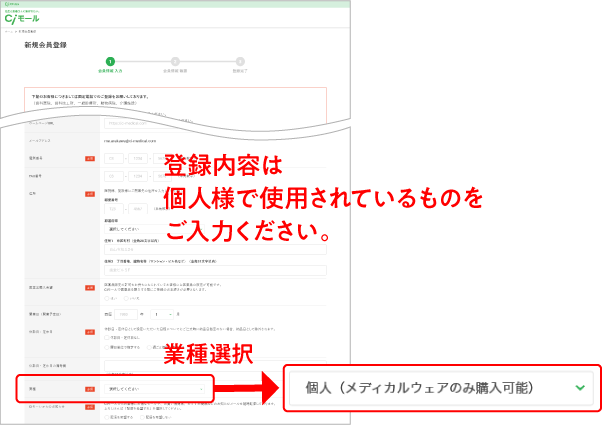Click the birth year input field
This screenshot has width=610, height=425.
[126, 314]
